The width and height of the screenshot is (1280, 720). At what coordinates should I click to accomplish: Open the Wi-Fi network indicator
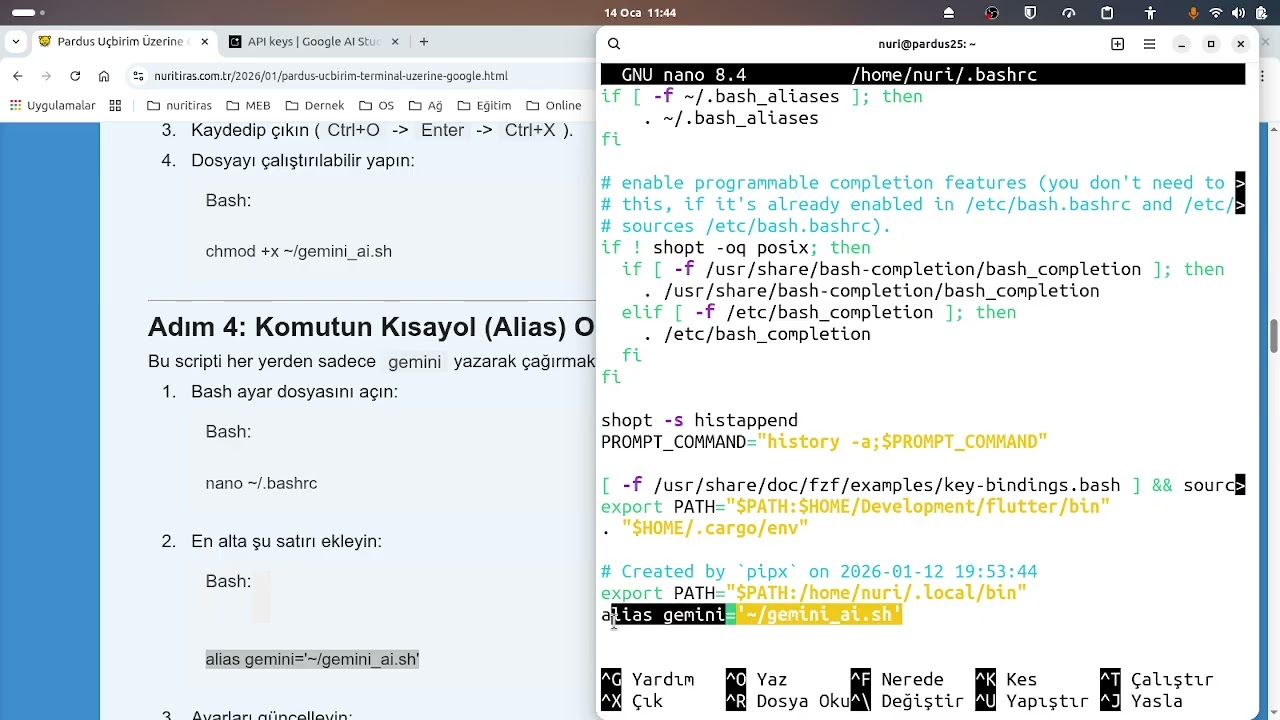1216,13
